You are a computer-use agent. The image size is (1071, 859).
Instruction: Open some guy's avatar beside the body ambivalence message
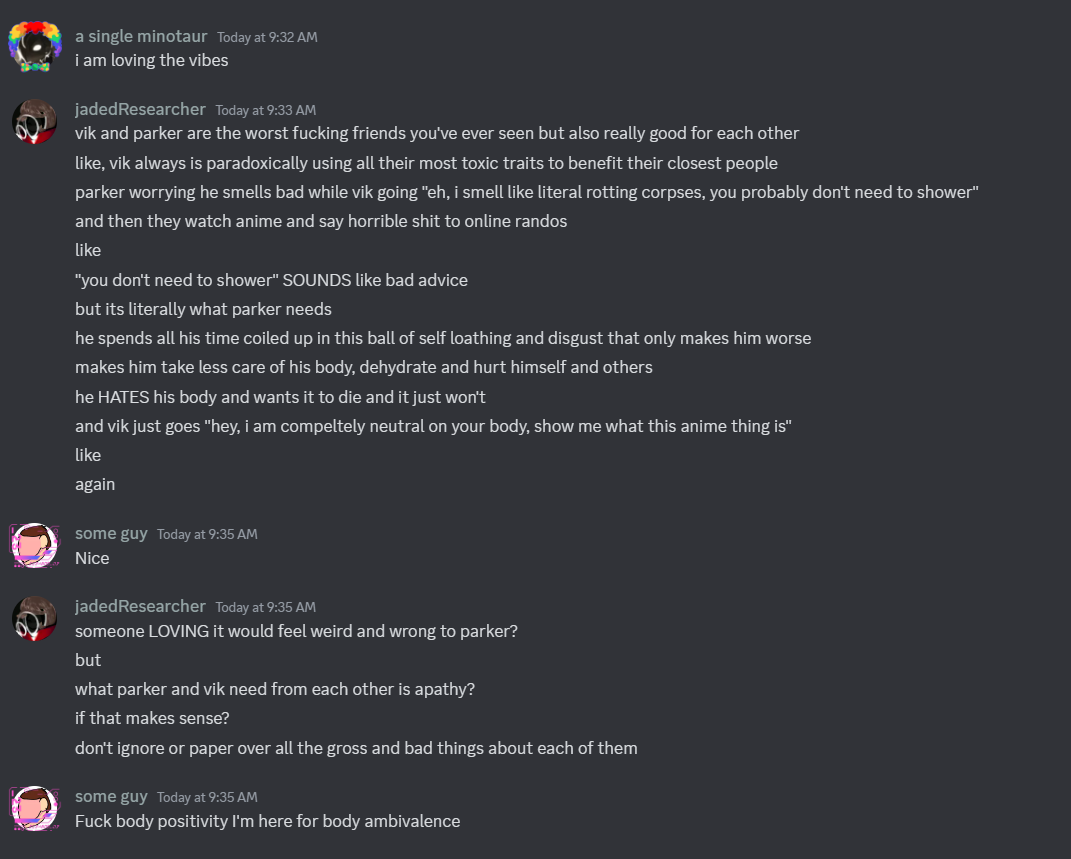point(34,808)
